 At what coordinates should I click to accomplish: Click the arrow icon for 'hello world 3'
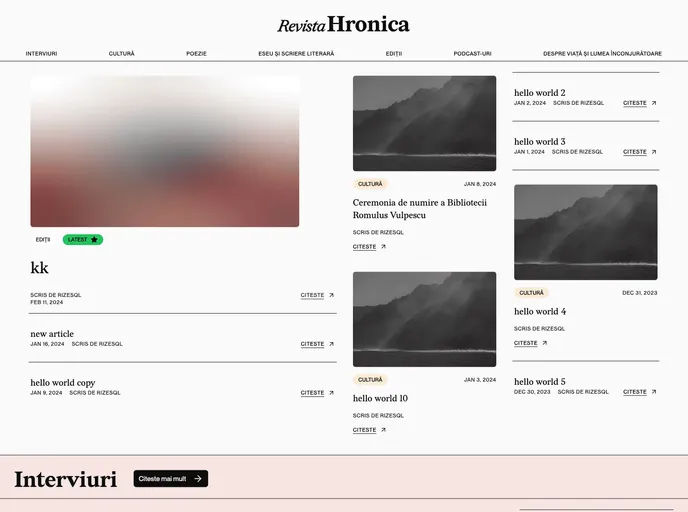click(x=654, y=152)
